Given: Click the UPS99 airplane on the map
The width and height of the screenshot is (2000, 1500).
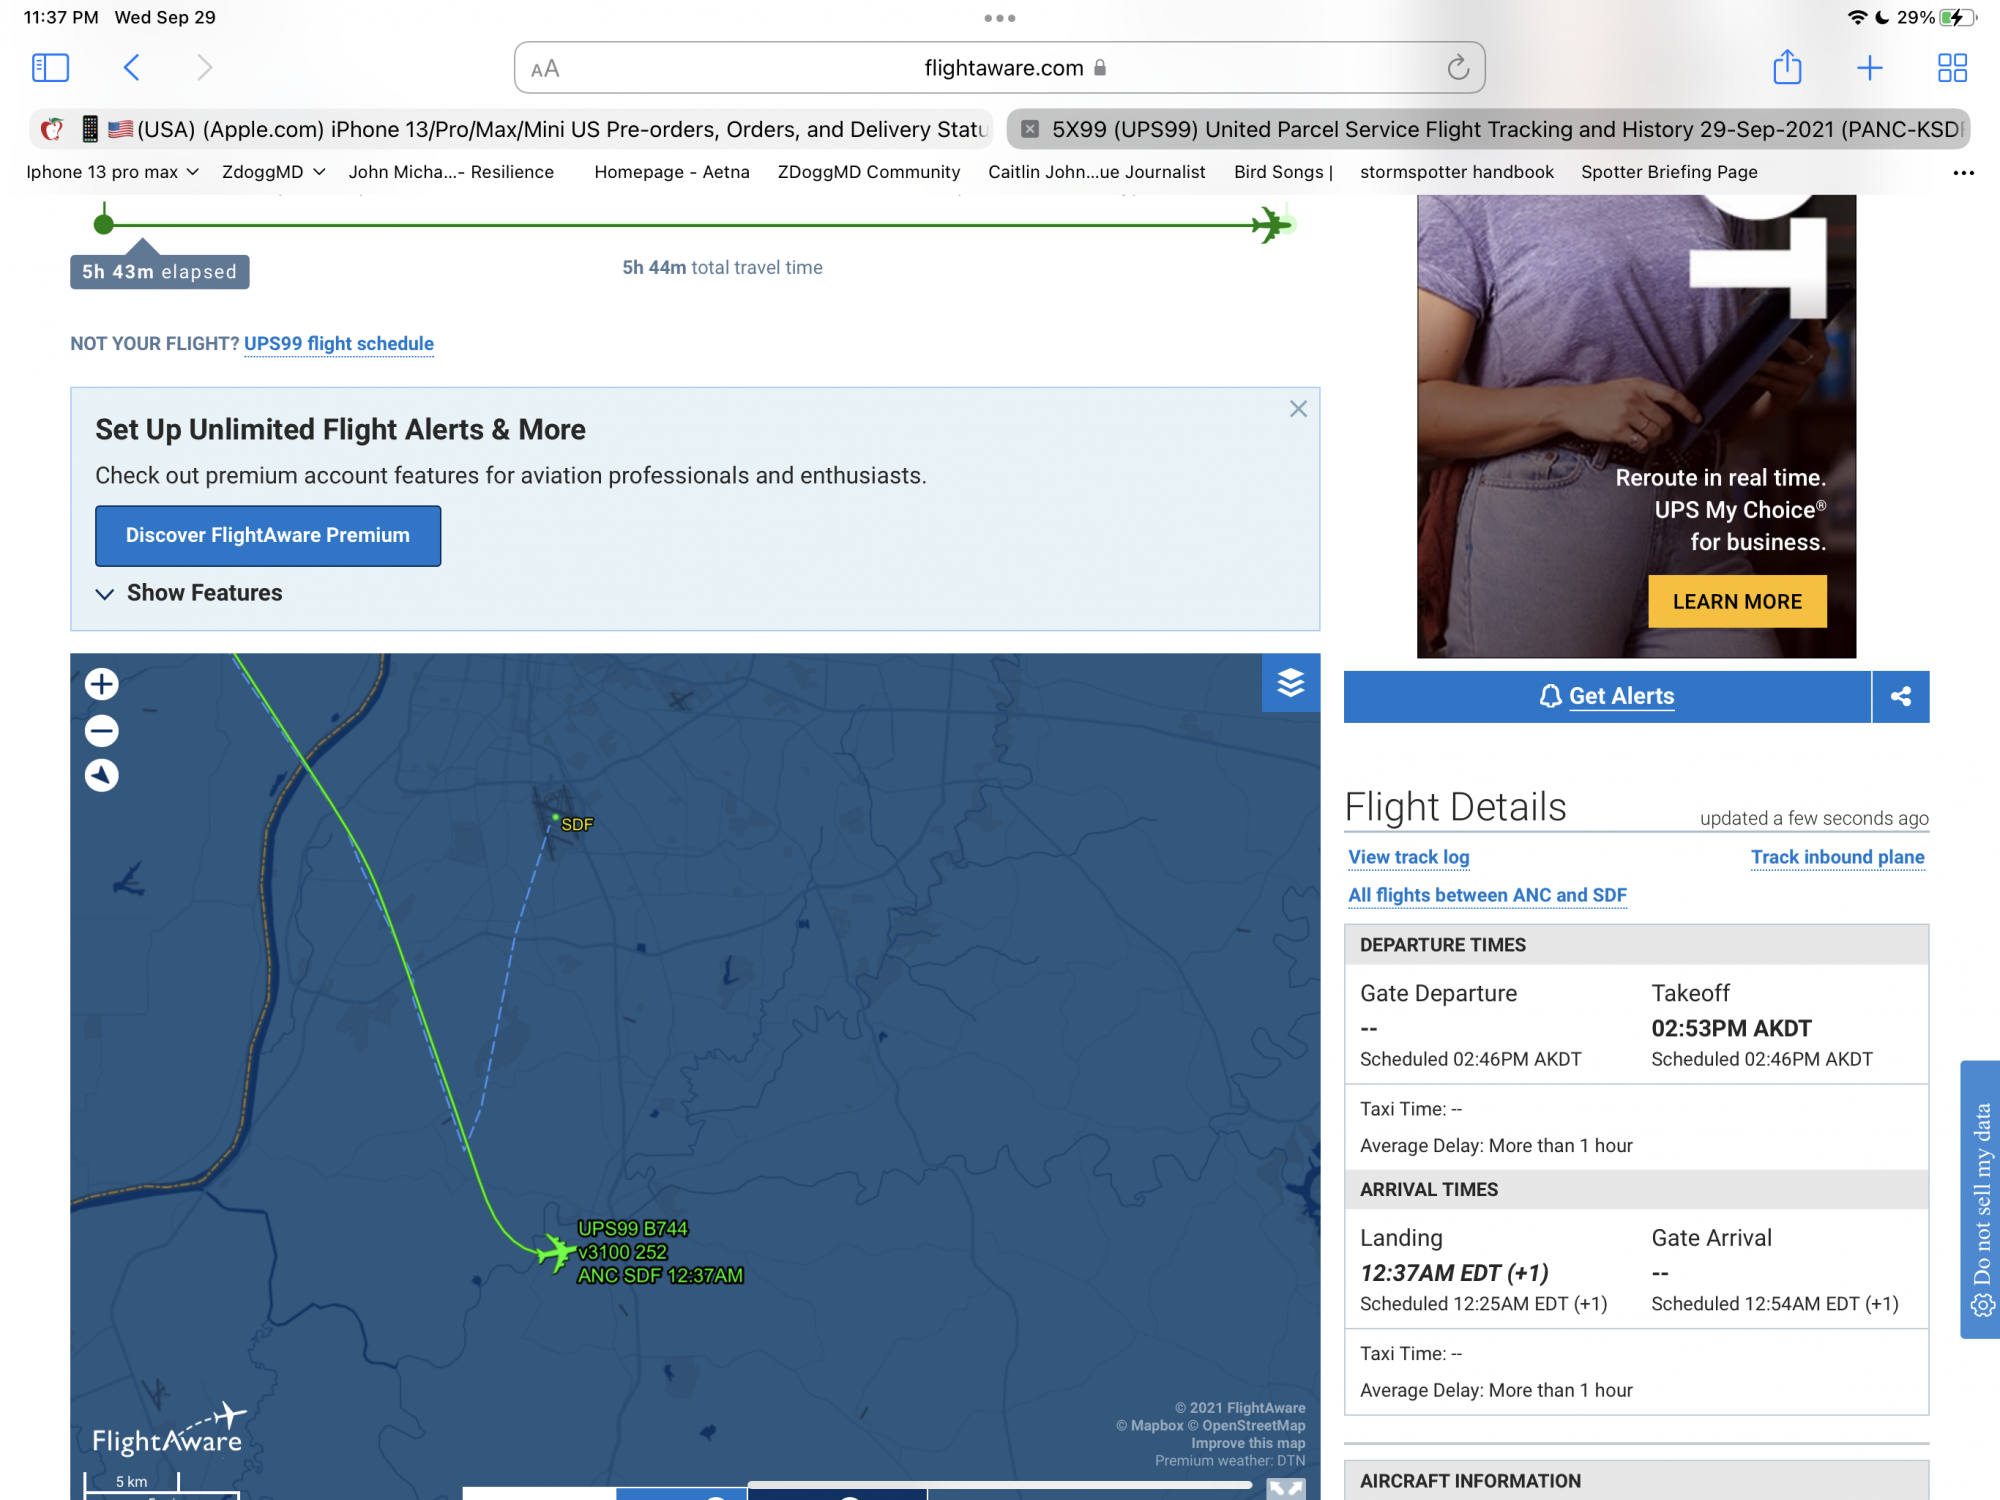Looking at the screenshot, I should tap(554, 1251).
